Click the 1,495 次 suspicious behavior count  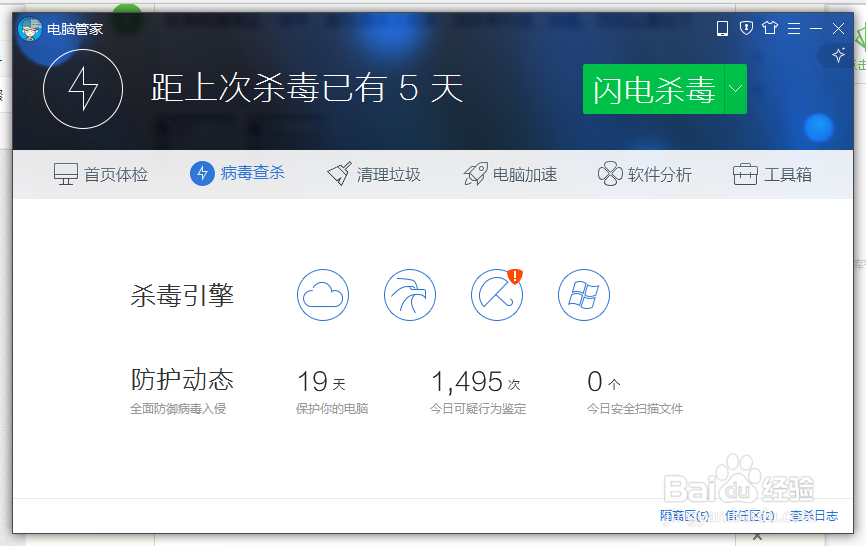click(476, 381)
